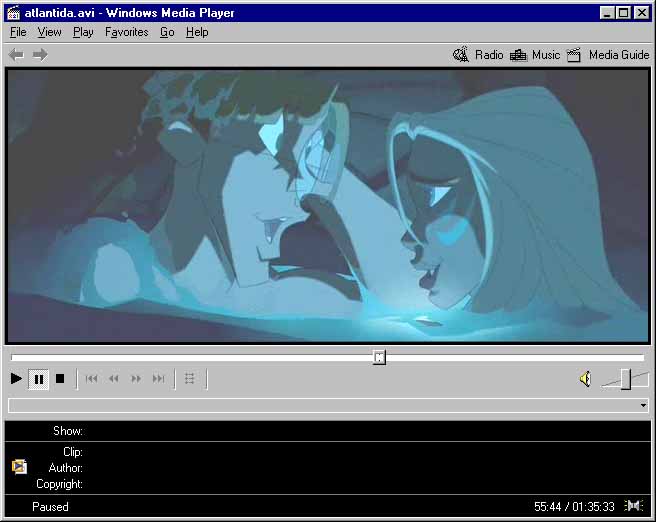The height and width of the screenshot is (522, 656).
Task: Open the Media Guide link
Action: click(608, 55)
